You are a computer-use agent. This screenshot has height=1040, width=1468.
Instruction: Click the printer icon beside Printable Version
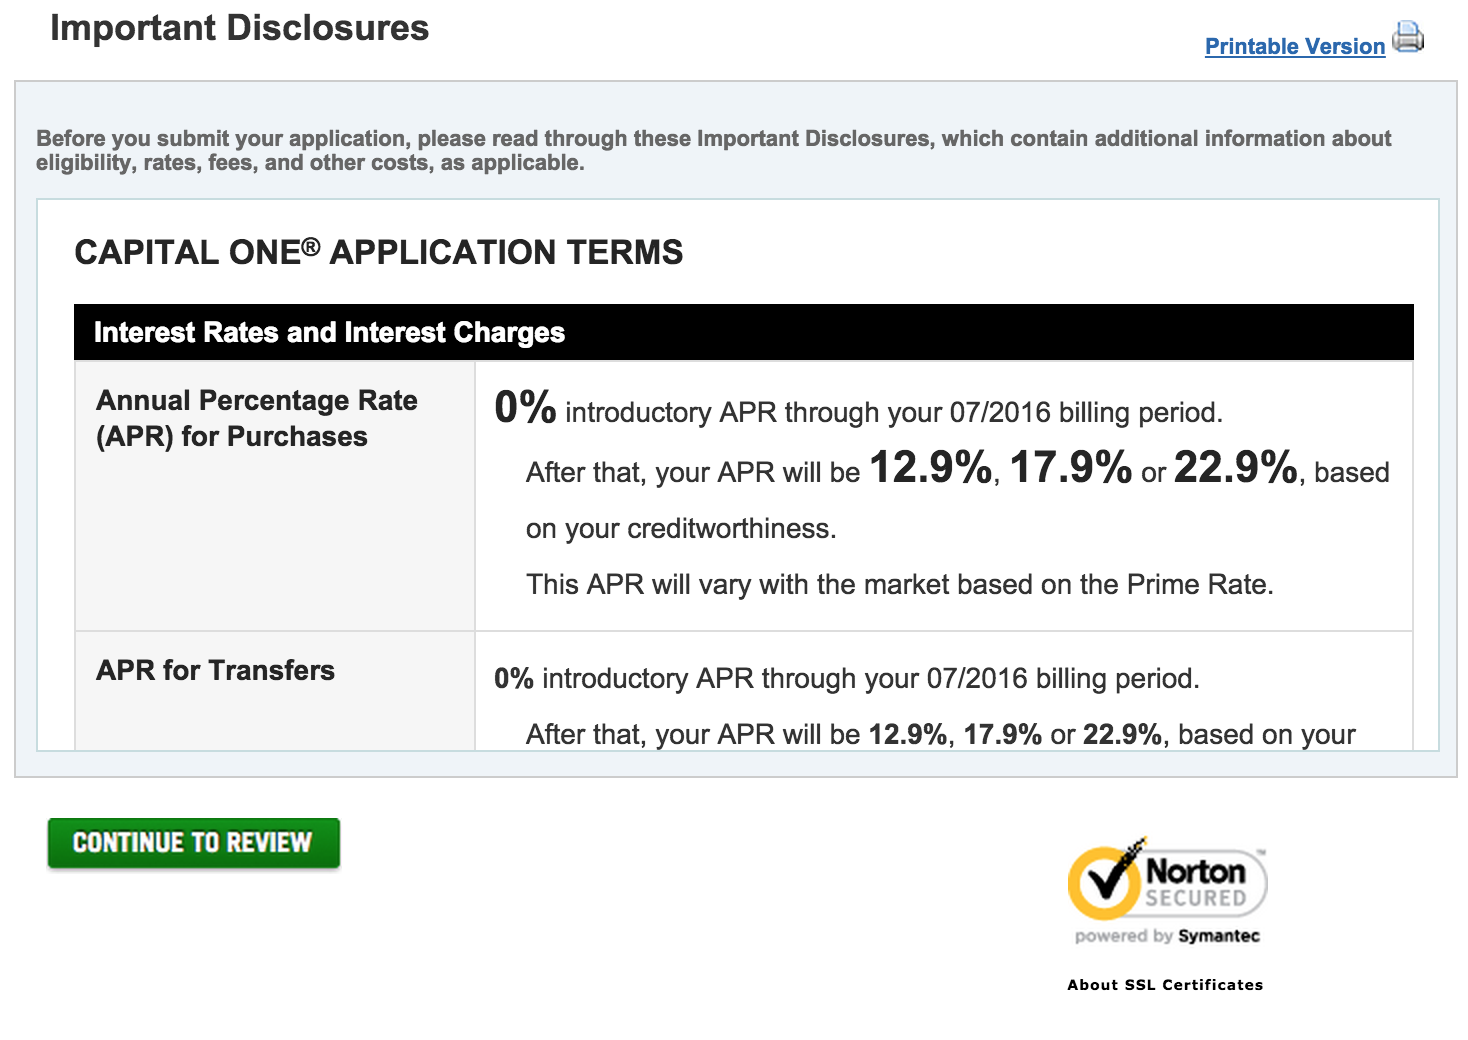click(x=1408, y=37)
